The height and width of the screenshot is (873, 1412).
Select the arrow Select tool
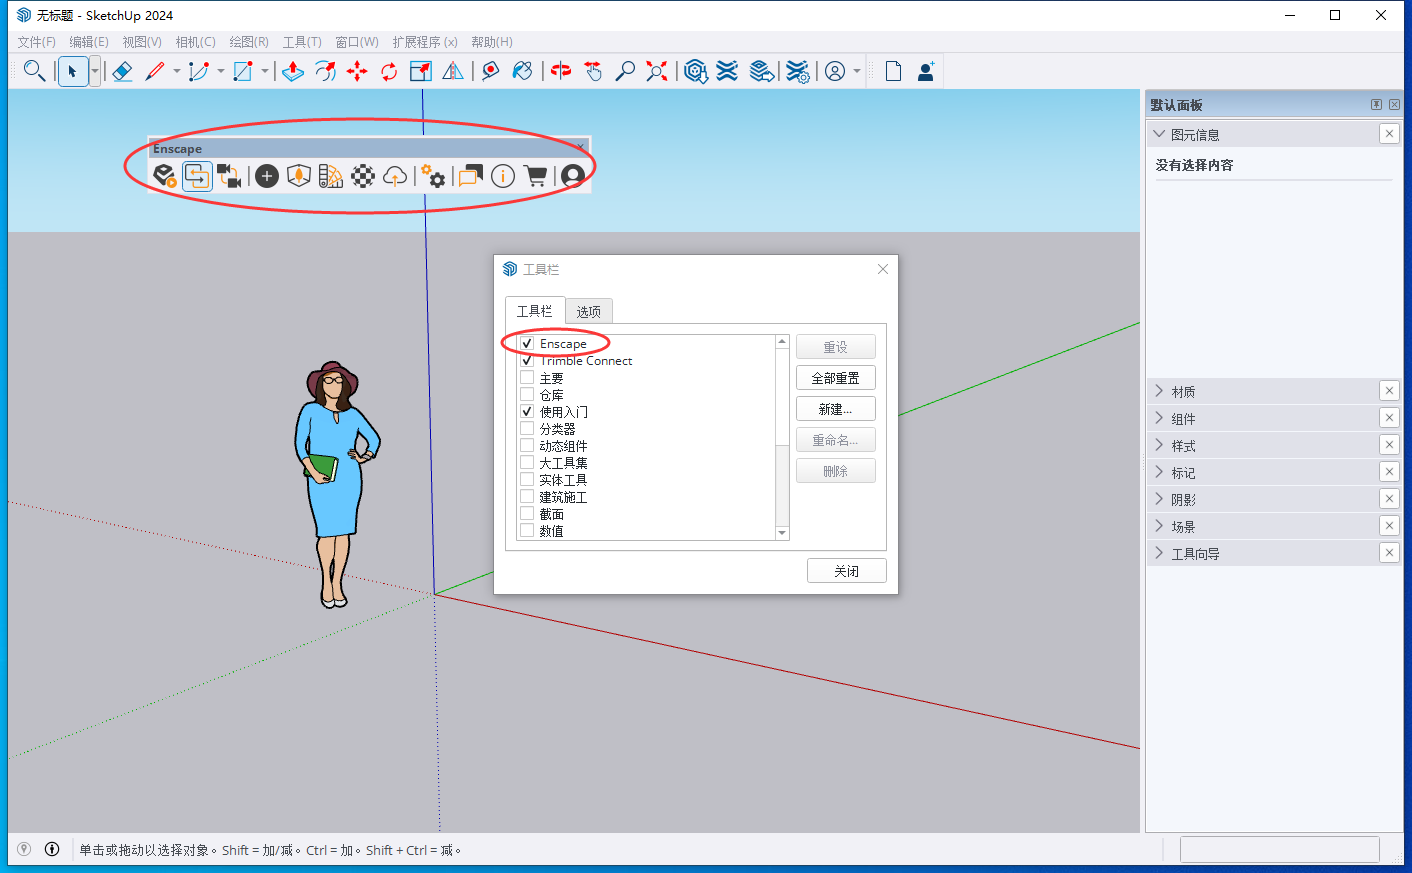click(x=72, y=71)
